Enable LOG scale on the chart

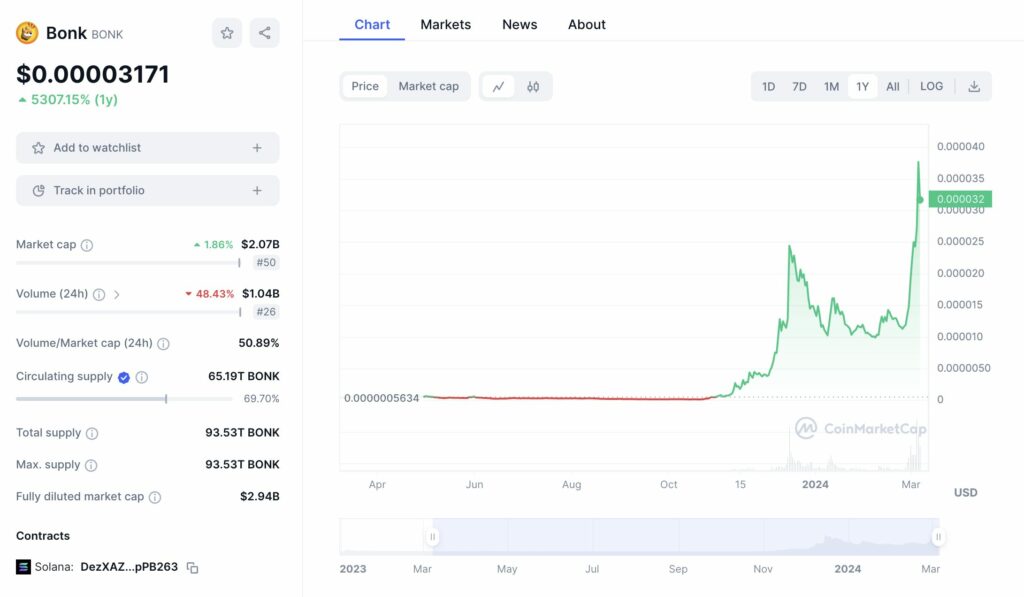pyautogui.click(x=931, y=86)
